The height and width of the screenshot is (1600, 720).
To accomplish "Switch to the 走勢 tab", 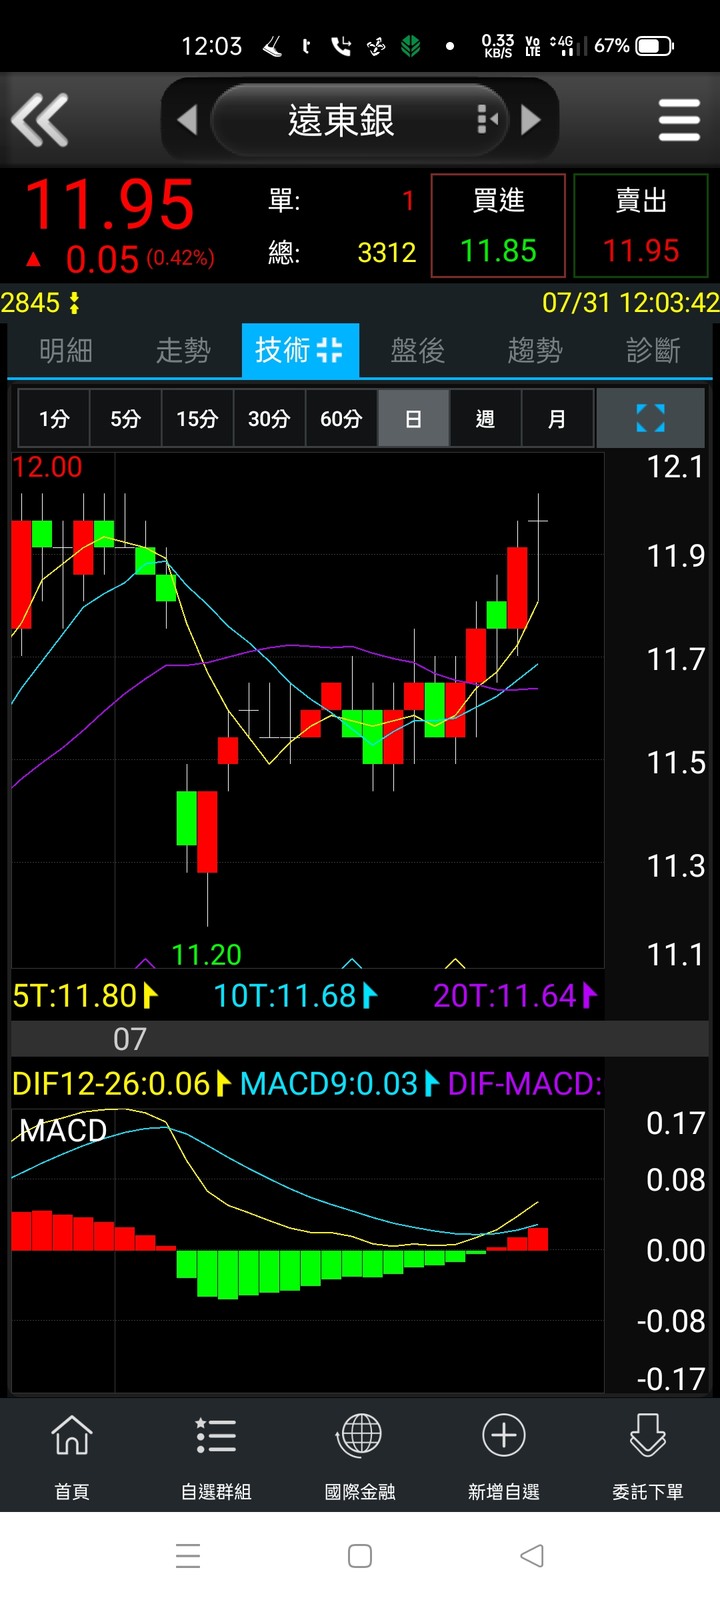I will [x=183, y=350].
